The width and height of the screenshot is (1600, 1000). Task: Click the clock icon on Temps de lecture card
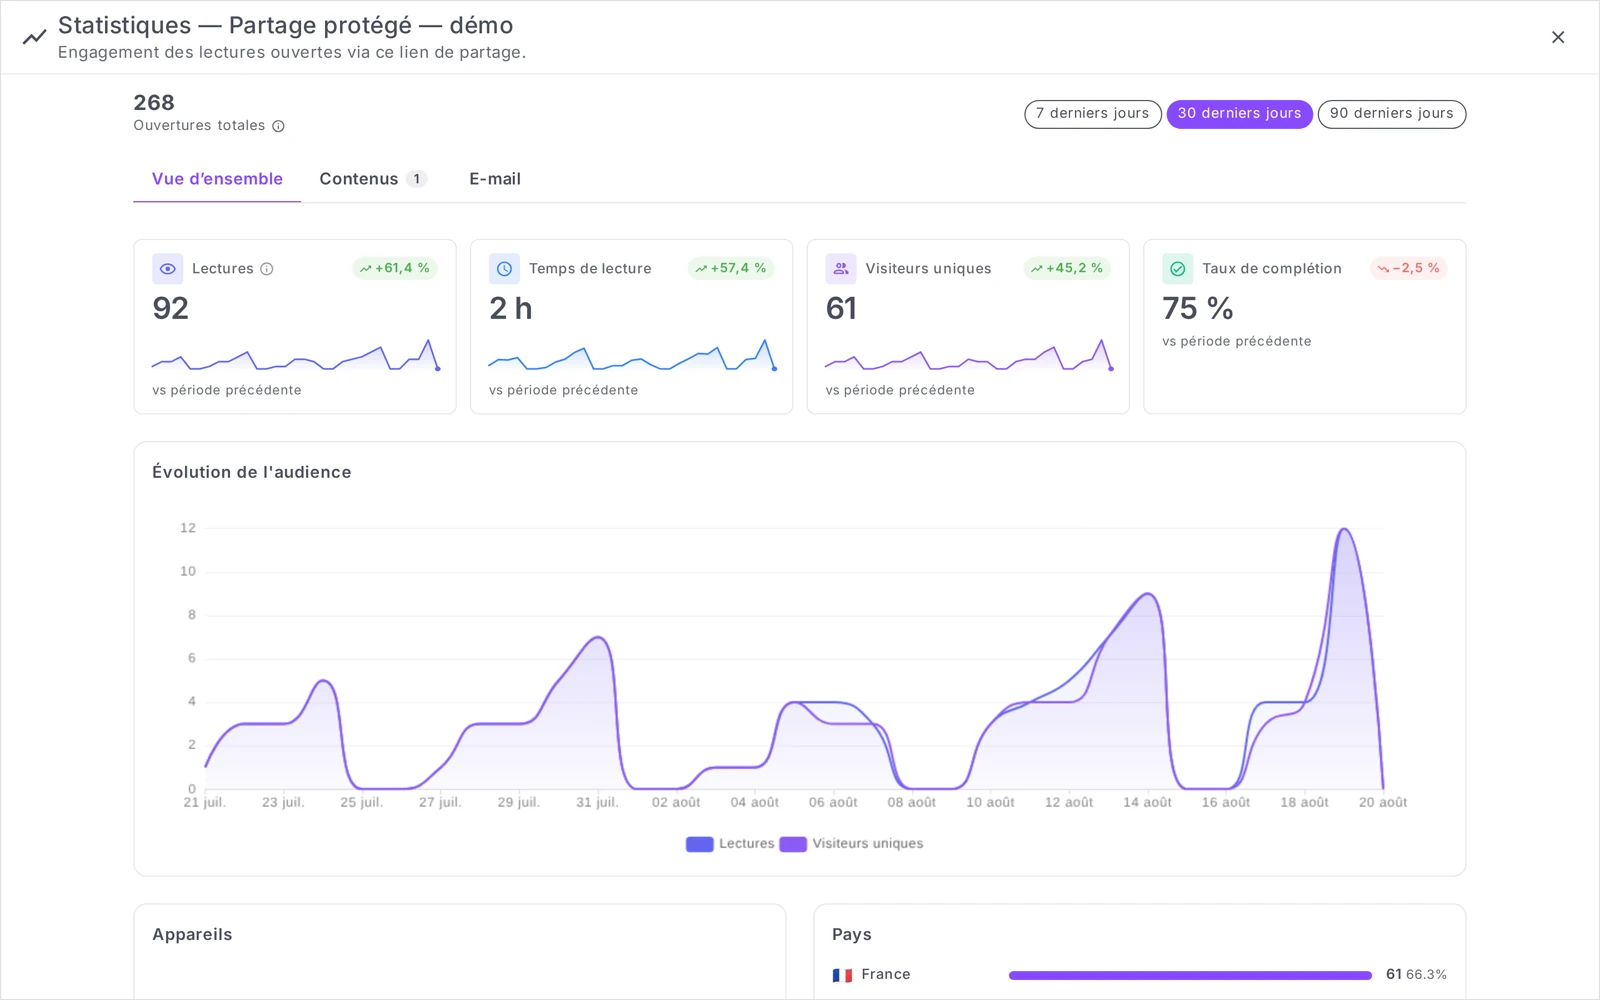pos(504,269)
